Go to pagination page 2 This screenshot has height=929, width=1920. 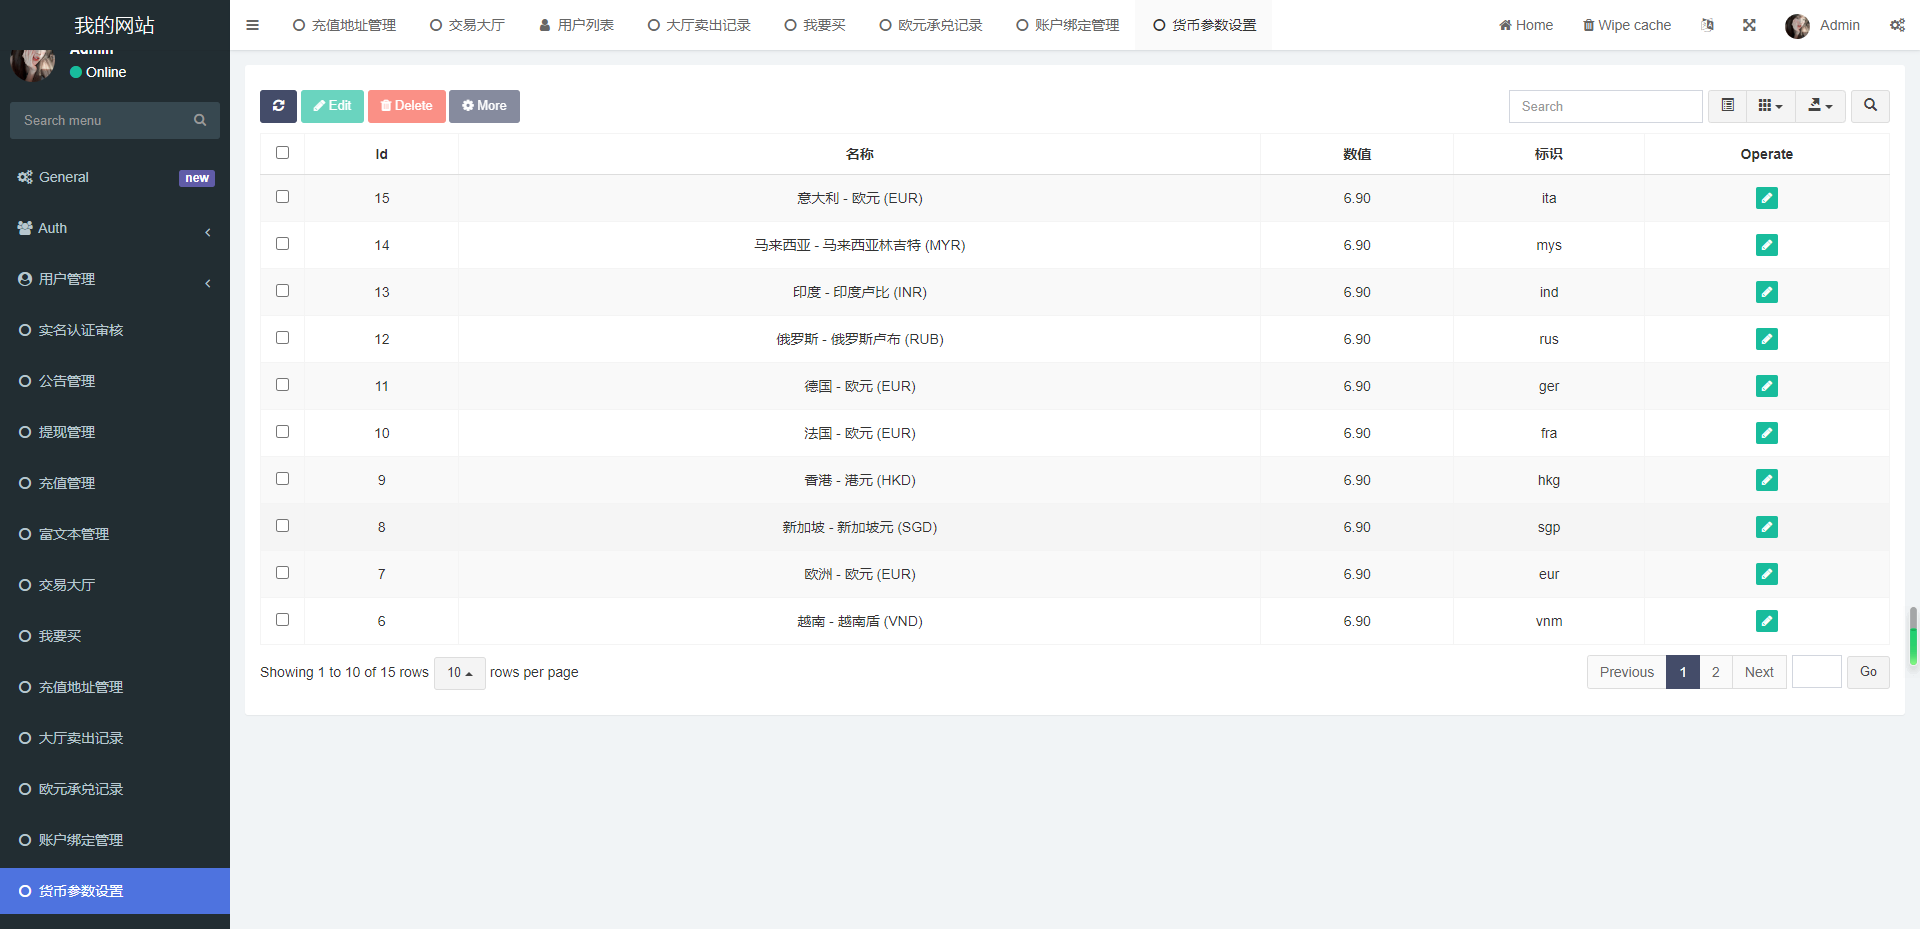(x=1715, y=672)
